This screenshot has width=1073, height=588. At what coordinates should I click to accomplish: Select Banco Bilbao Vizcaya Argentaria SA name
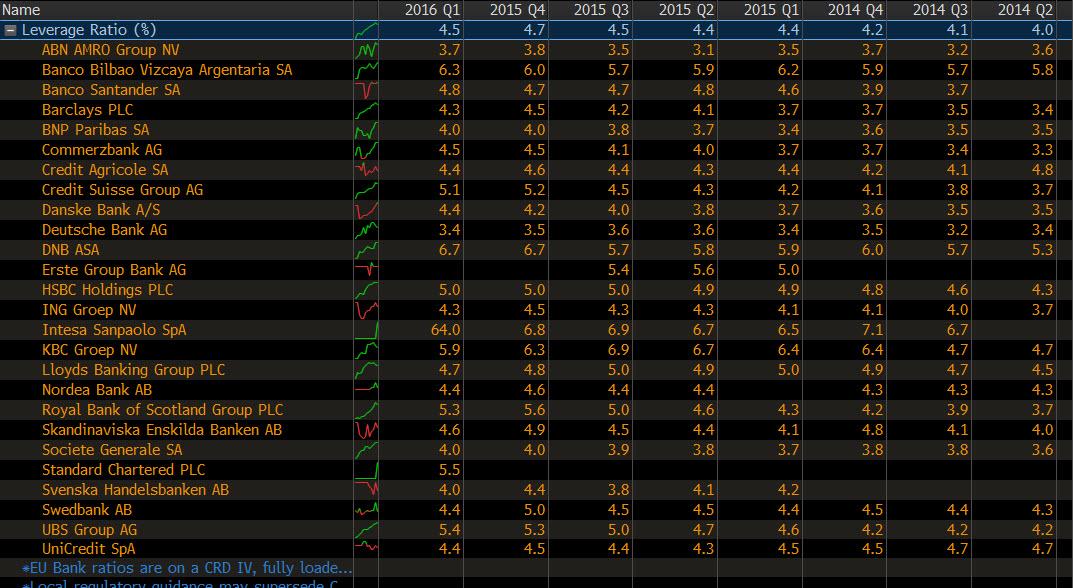(x=167, y=70)
